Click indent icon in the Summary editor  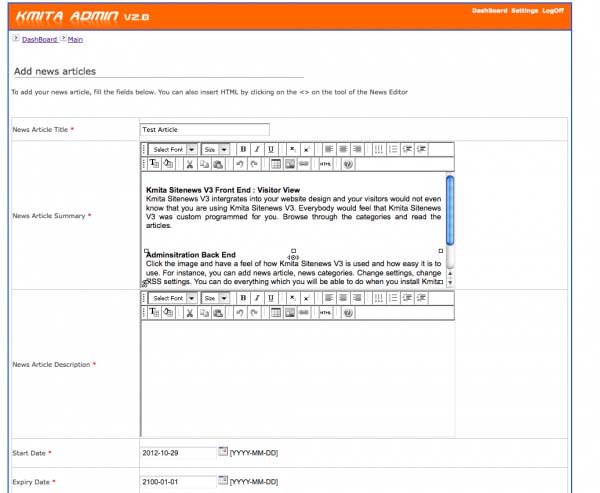[x=421, y=149]
